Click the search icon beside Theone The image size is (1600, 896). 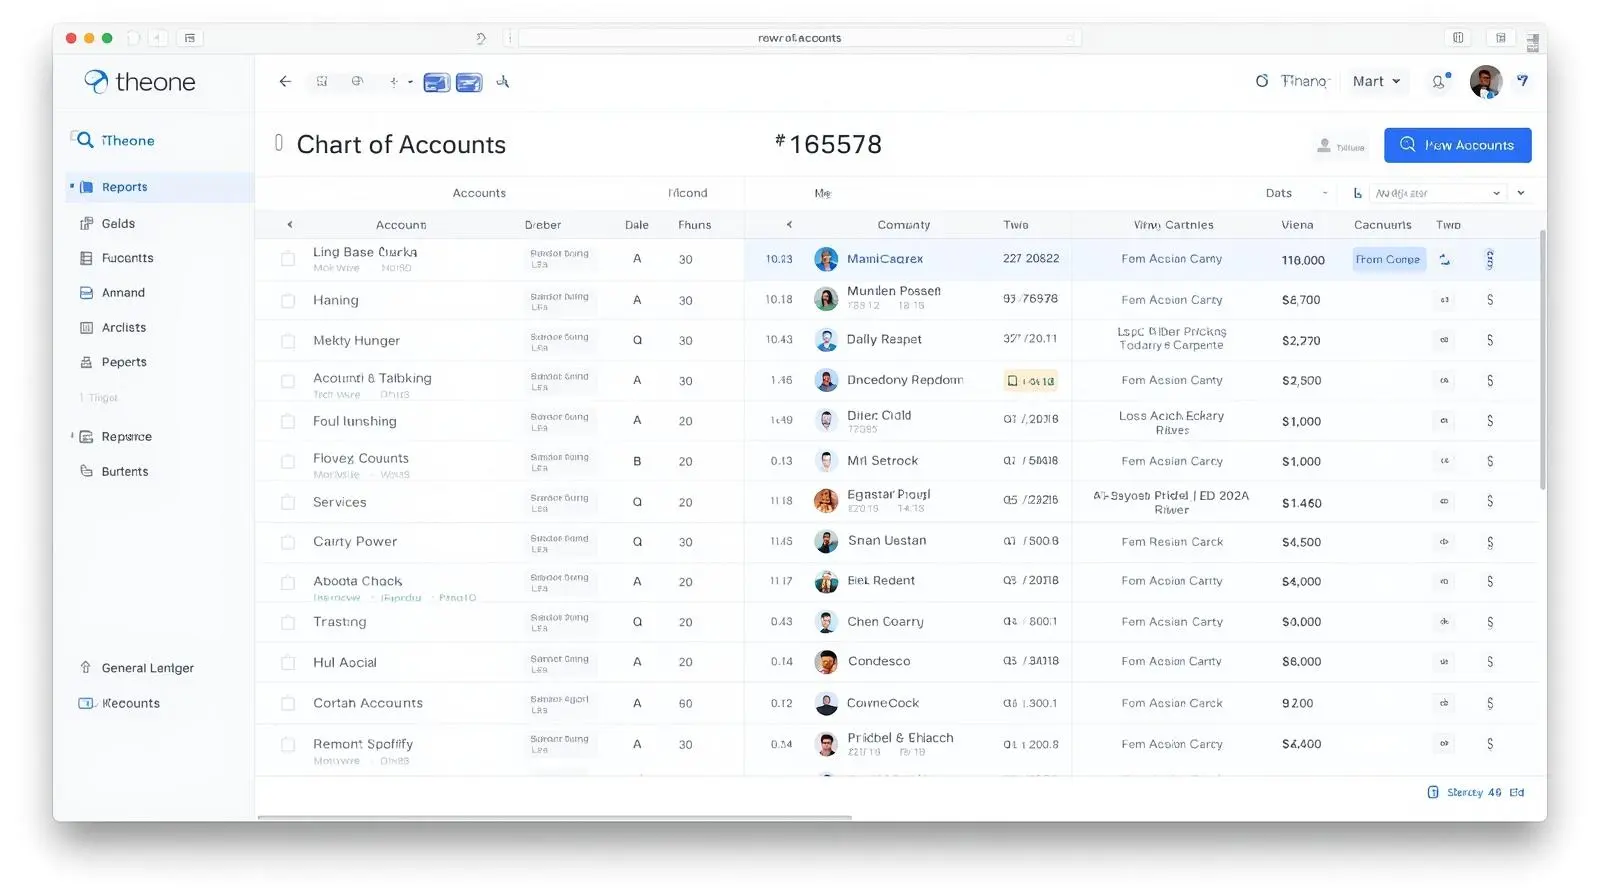84,140
